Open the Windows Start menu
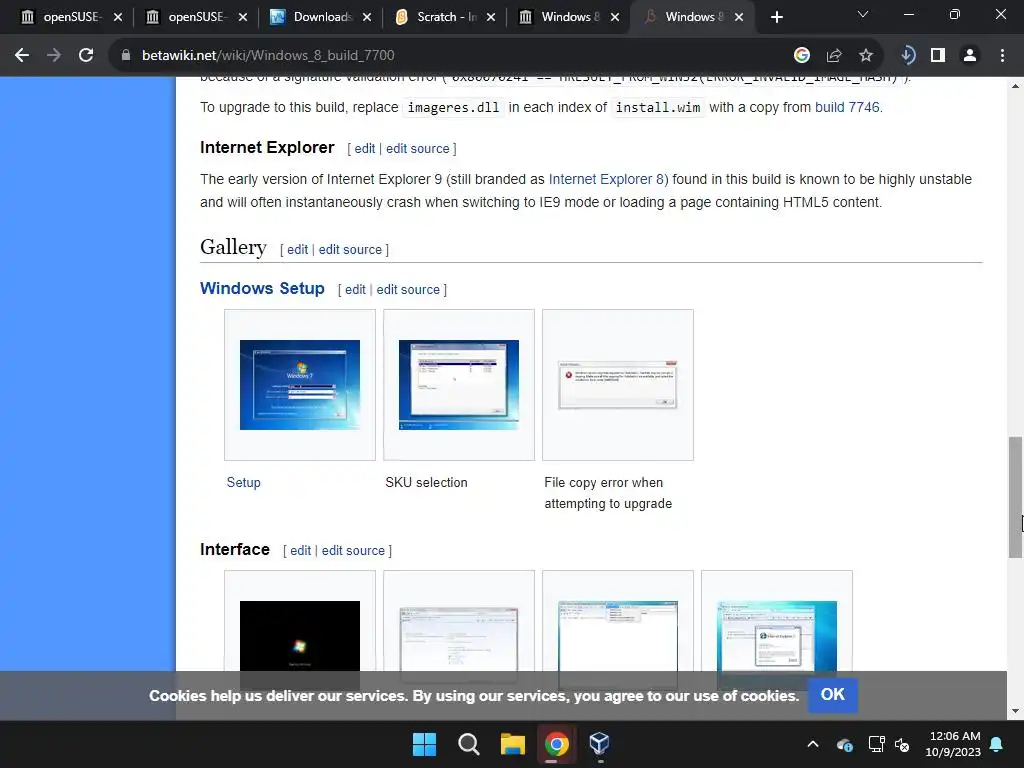Image resolution: width=1024 pixels, height=768 pixels. (424, 744)
